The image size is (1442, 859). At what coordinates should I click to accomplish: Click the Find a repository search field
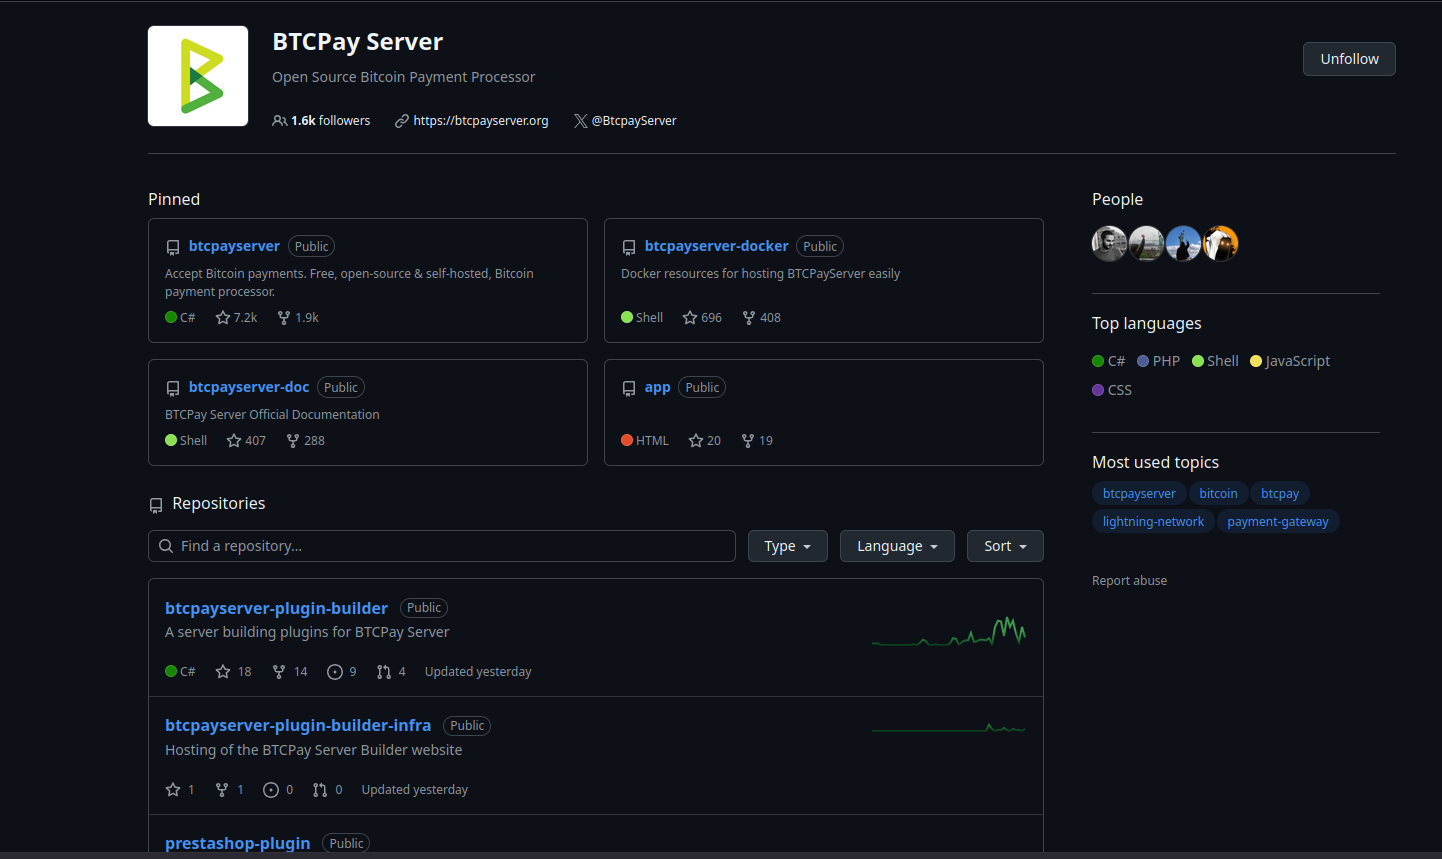(x=442, y=546)
